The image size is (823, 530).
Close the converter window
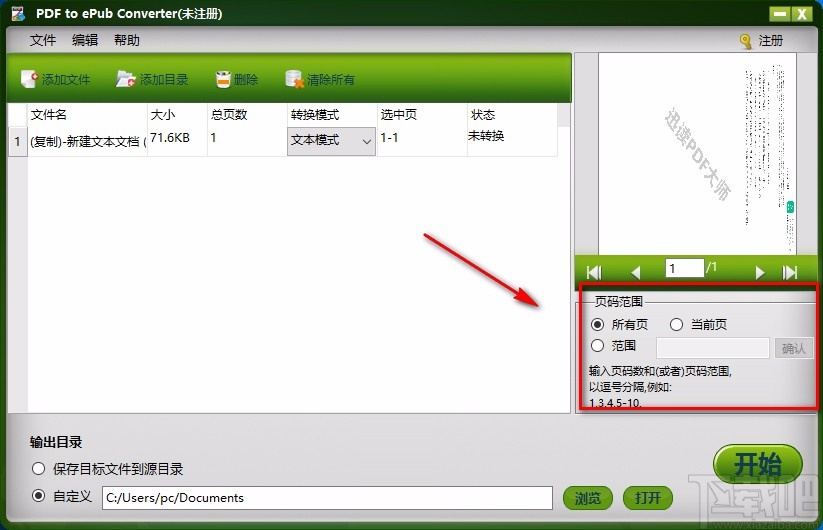802,14
